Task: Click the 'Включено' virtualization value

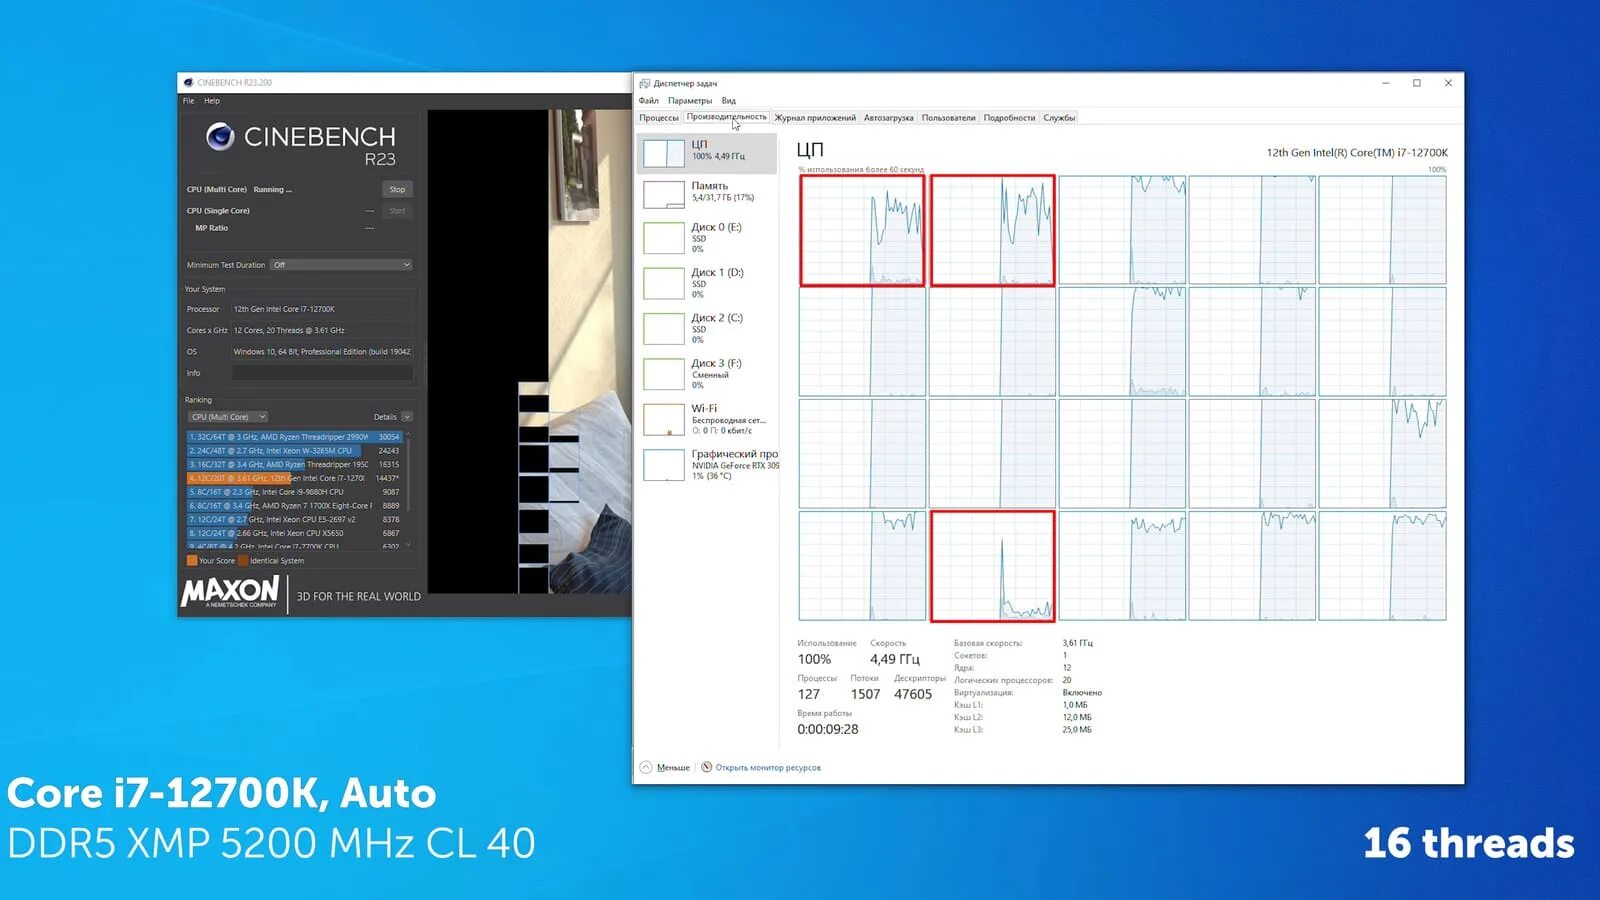Action: pos(1082,693)
